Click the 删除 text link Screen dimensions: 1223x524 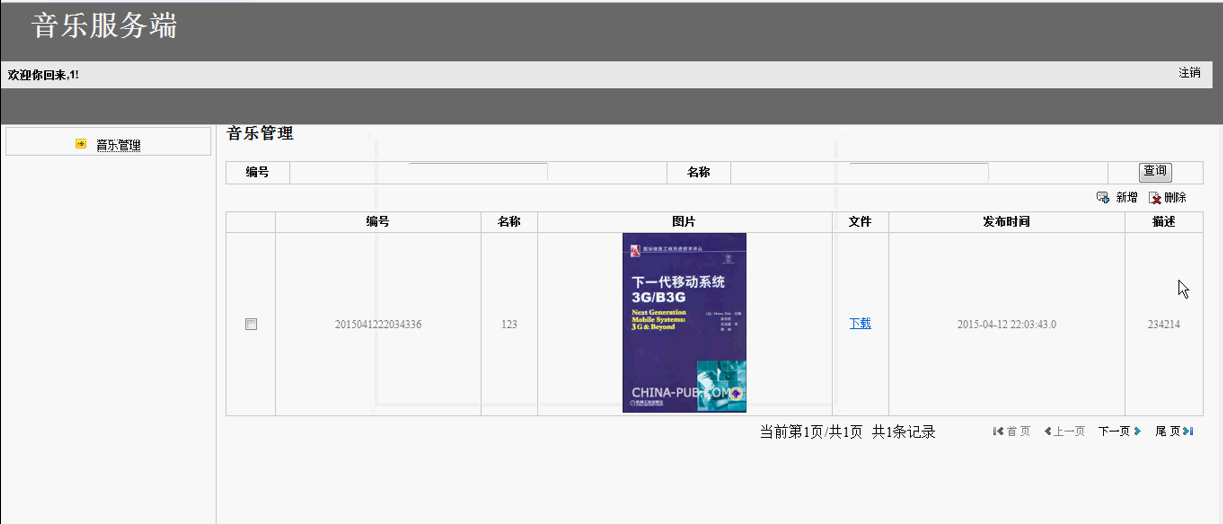[x=1175, y=198]
